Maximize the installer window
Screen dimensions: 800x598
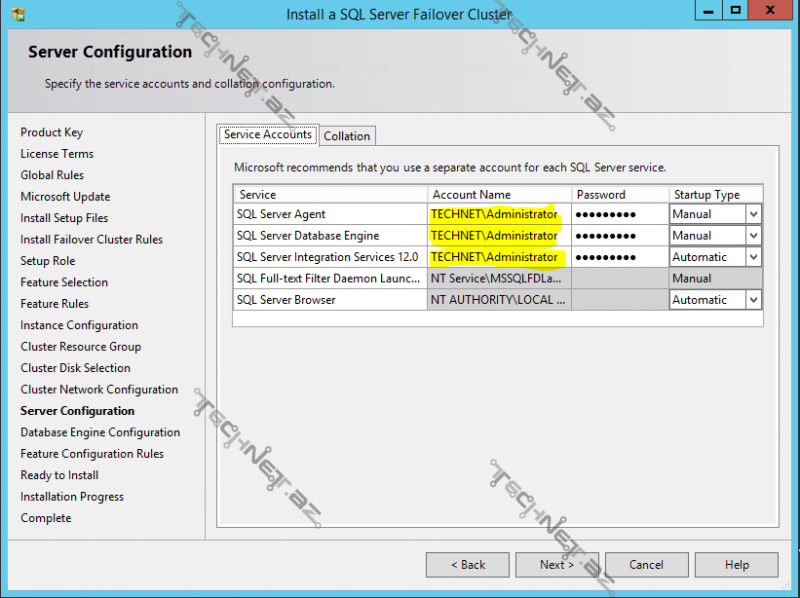pyautogui.click(x=735, y=11)
